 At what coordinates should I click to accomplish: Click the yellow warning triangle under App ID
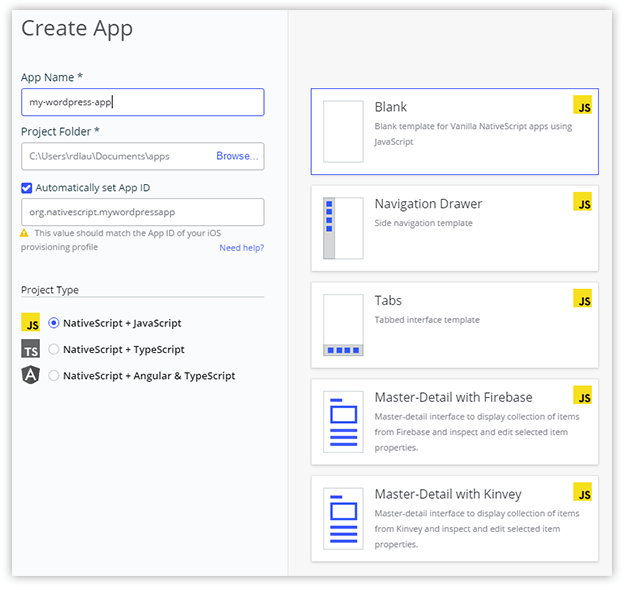point(24,233)
